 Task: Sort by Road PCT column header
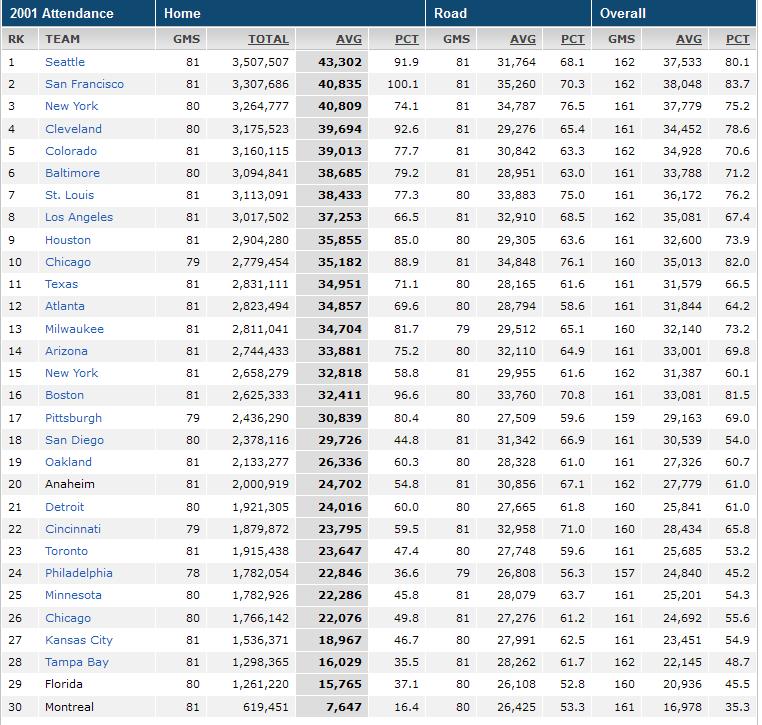tap(572, 39)
